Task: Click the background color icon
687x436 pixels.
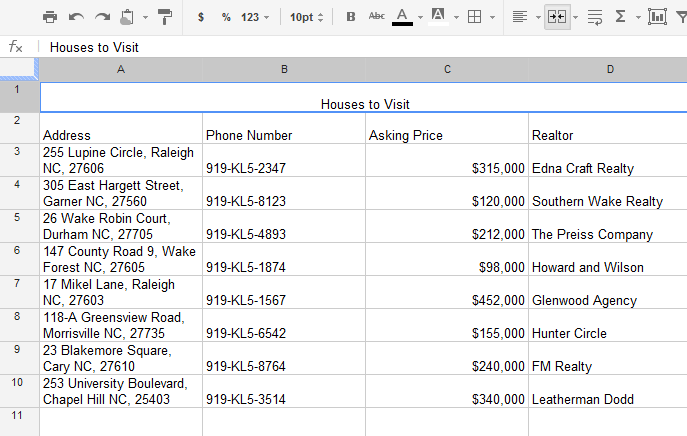Action: pos(438,17)
